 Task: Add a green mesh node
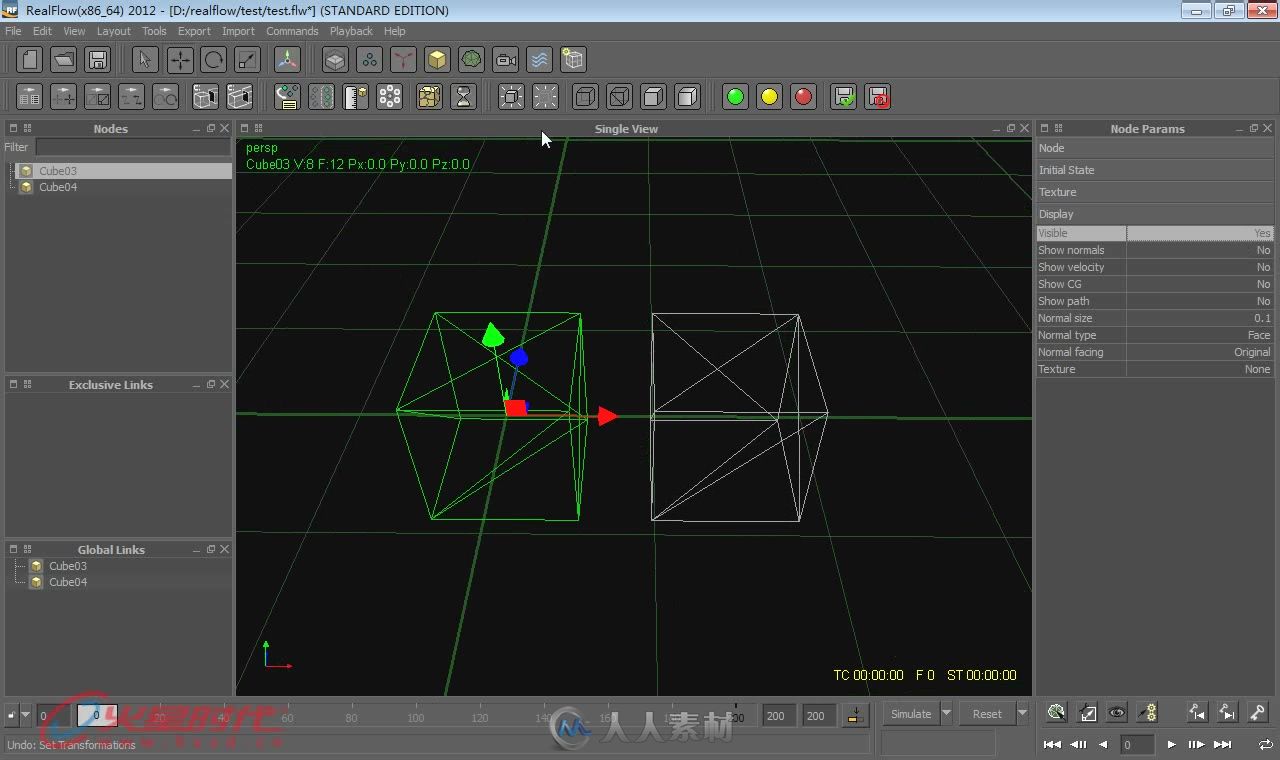[x=472, y=60]
